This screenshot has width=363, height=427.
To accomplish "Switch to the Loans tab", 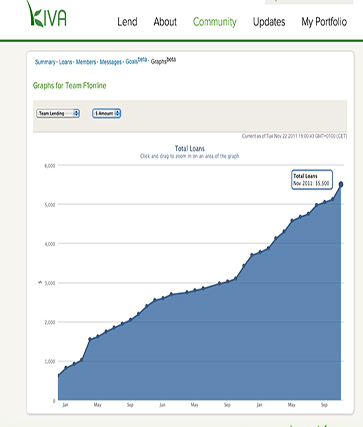I will [x=65, y=62].
